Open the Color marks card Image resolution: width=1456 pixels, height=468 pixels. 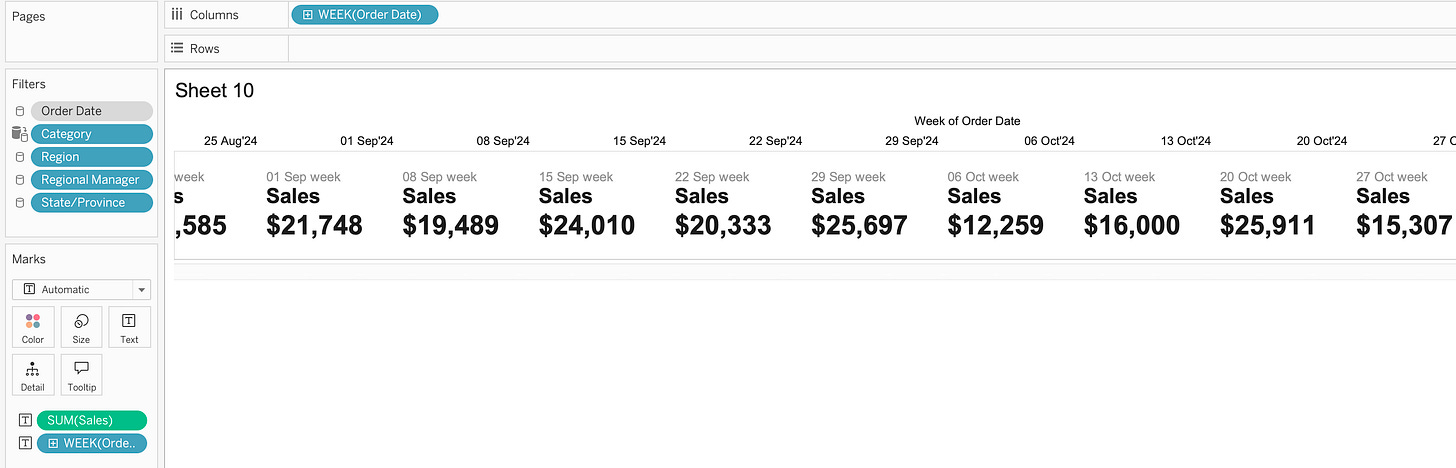[33, 327]
